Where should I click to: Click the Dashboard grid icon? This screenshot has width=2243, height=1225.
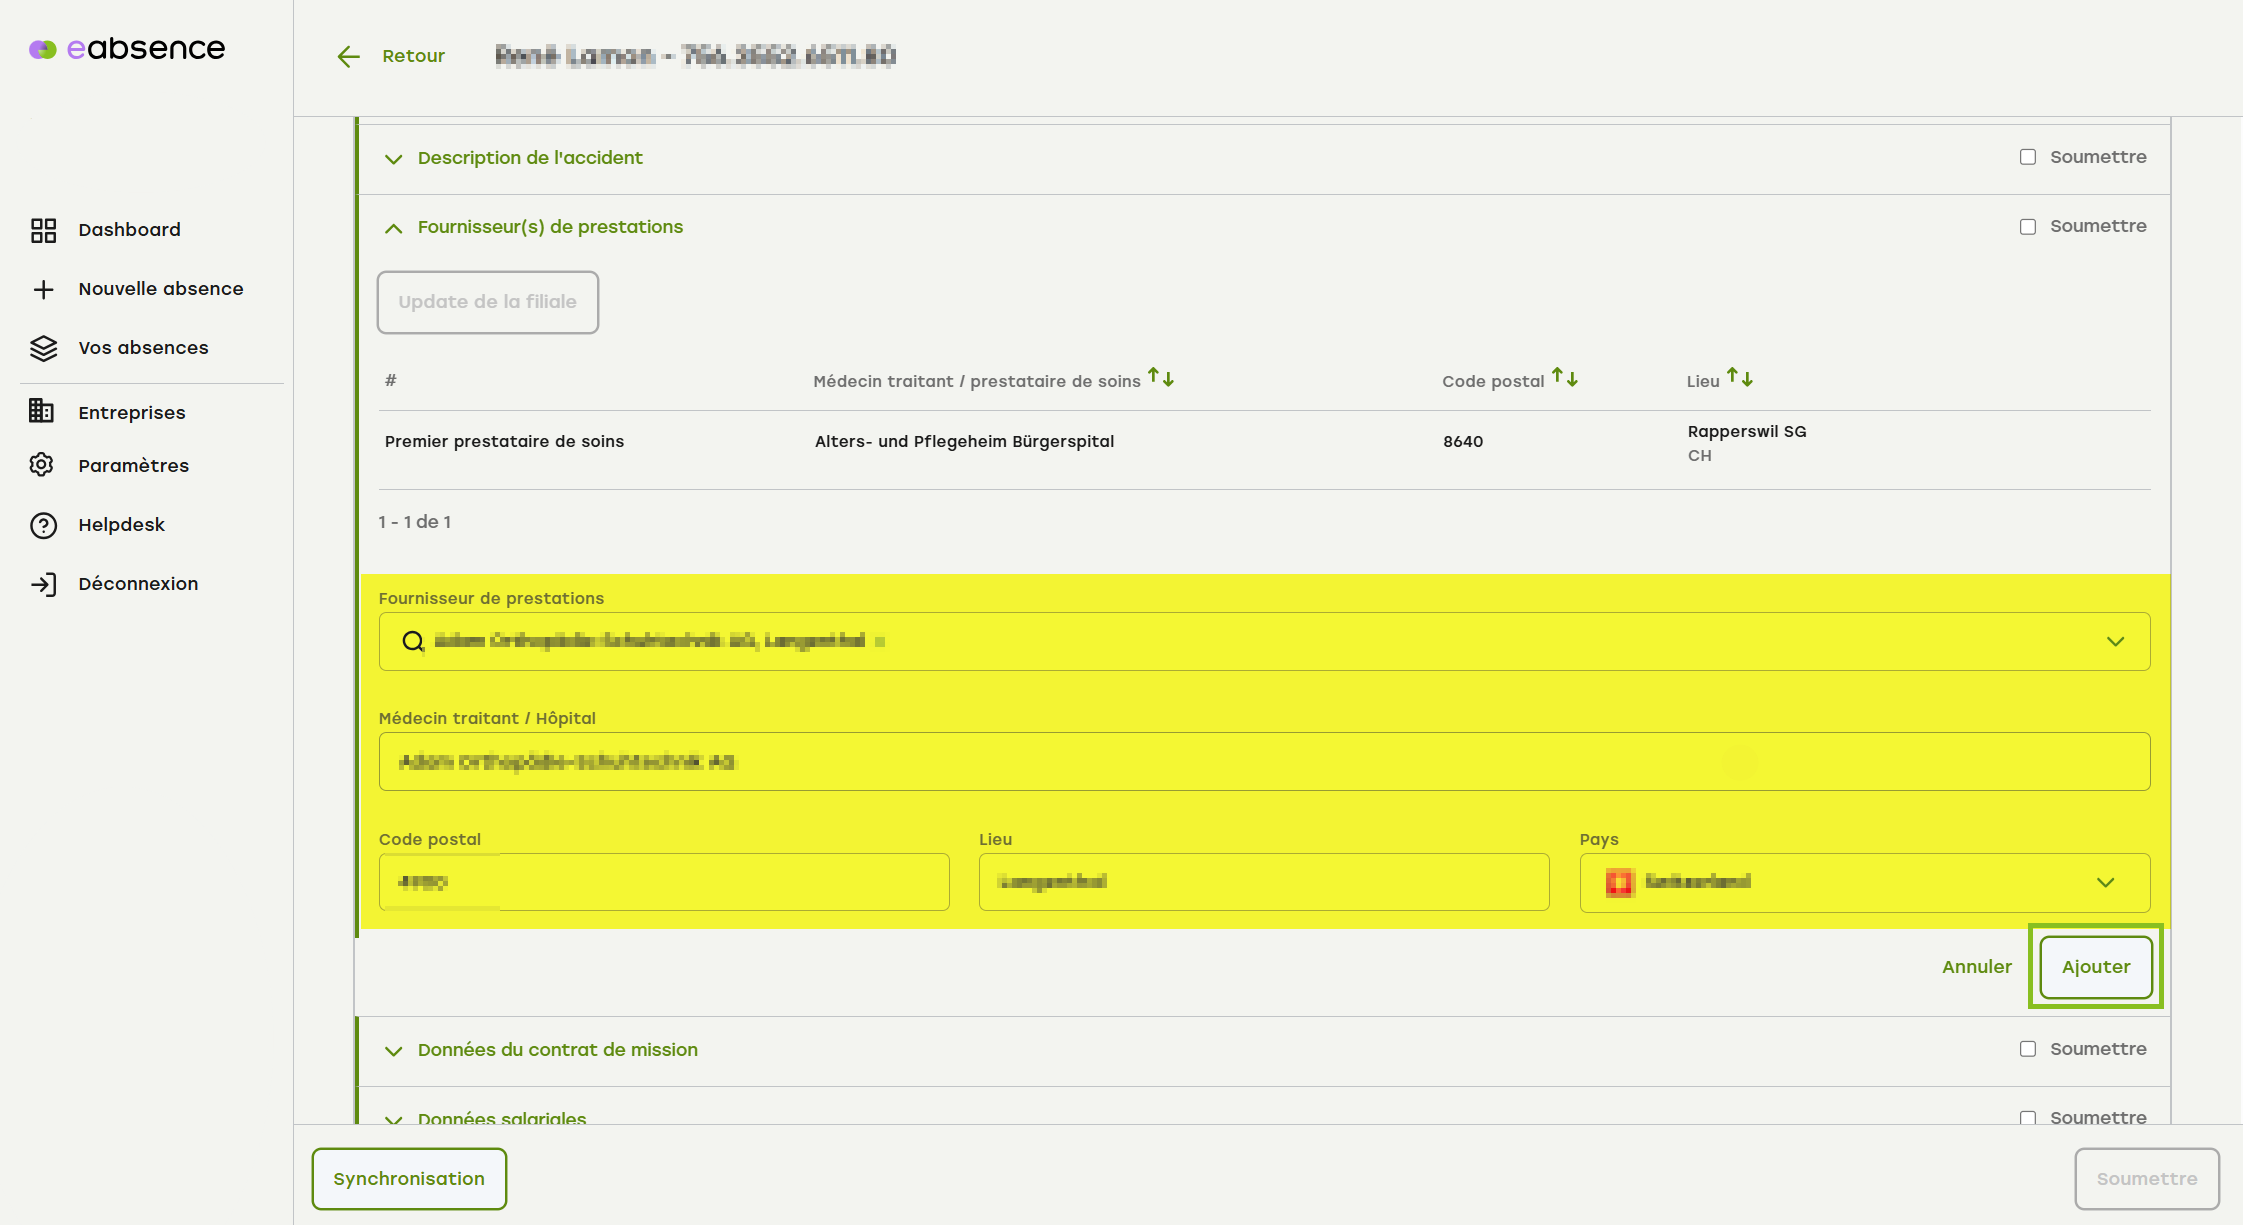(43, 230)
